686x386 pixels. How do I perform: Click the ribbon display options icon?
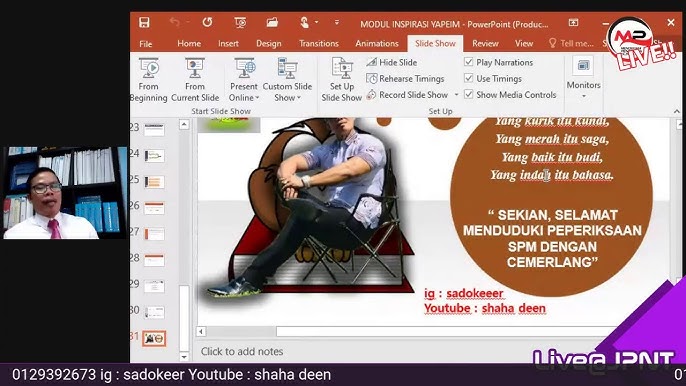[x=573, y=23]
